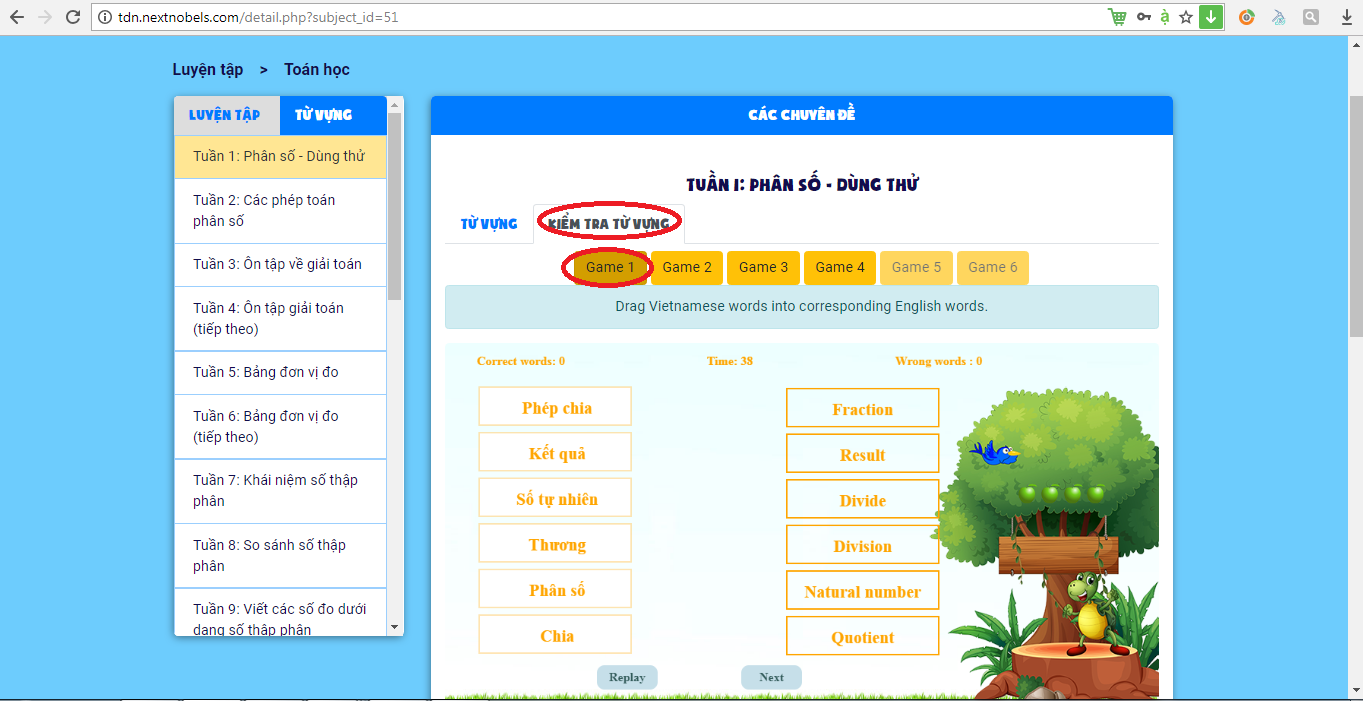
Task: Open the KIỂM TRA TỪ VỰNG tab
Action: coord(609,223)
